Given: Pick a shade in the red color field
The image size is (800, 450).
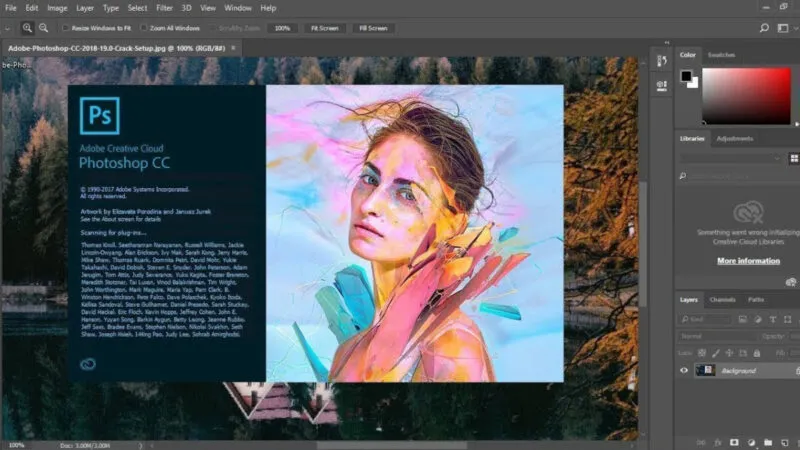Looking at the screenshot, I should pyautogui.click(x=746, y=96).
